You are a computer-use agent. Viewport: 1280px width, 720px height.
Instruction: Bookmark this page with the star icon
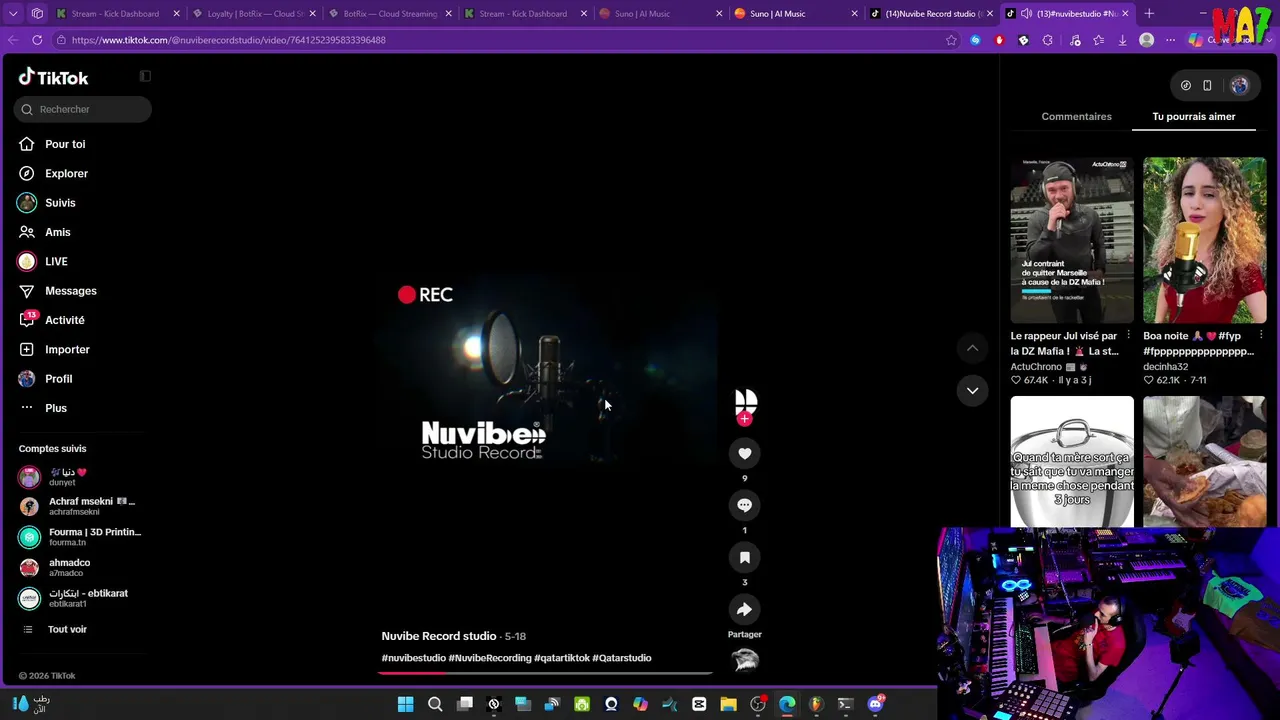[951, 40]
